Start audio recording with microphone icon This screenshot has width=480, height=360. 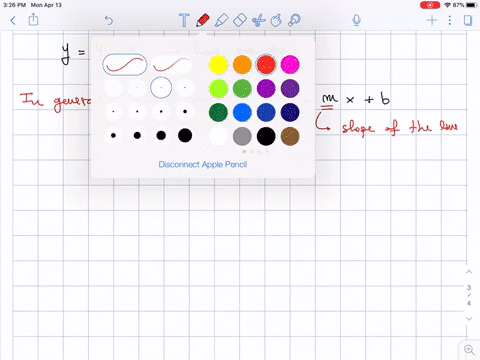tap(357, 20)
